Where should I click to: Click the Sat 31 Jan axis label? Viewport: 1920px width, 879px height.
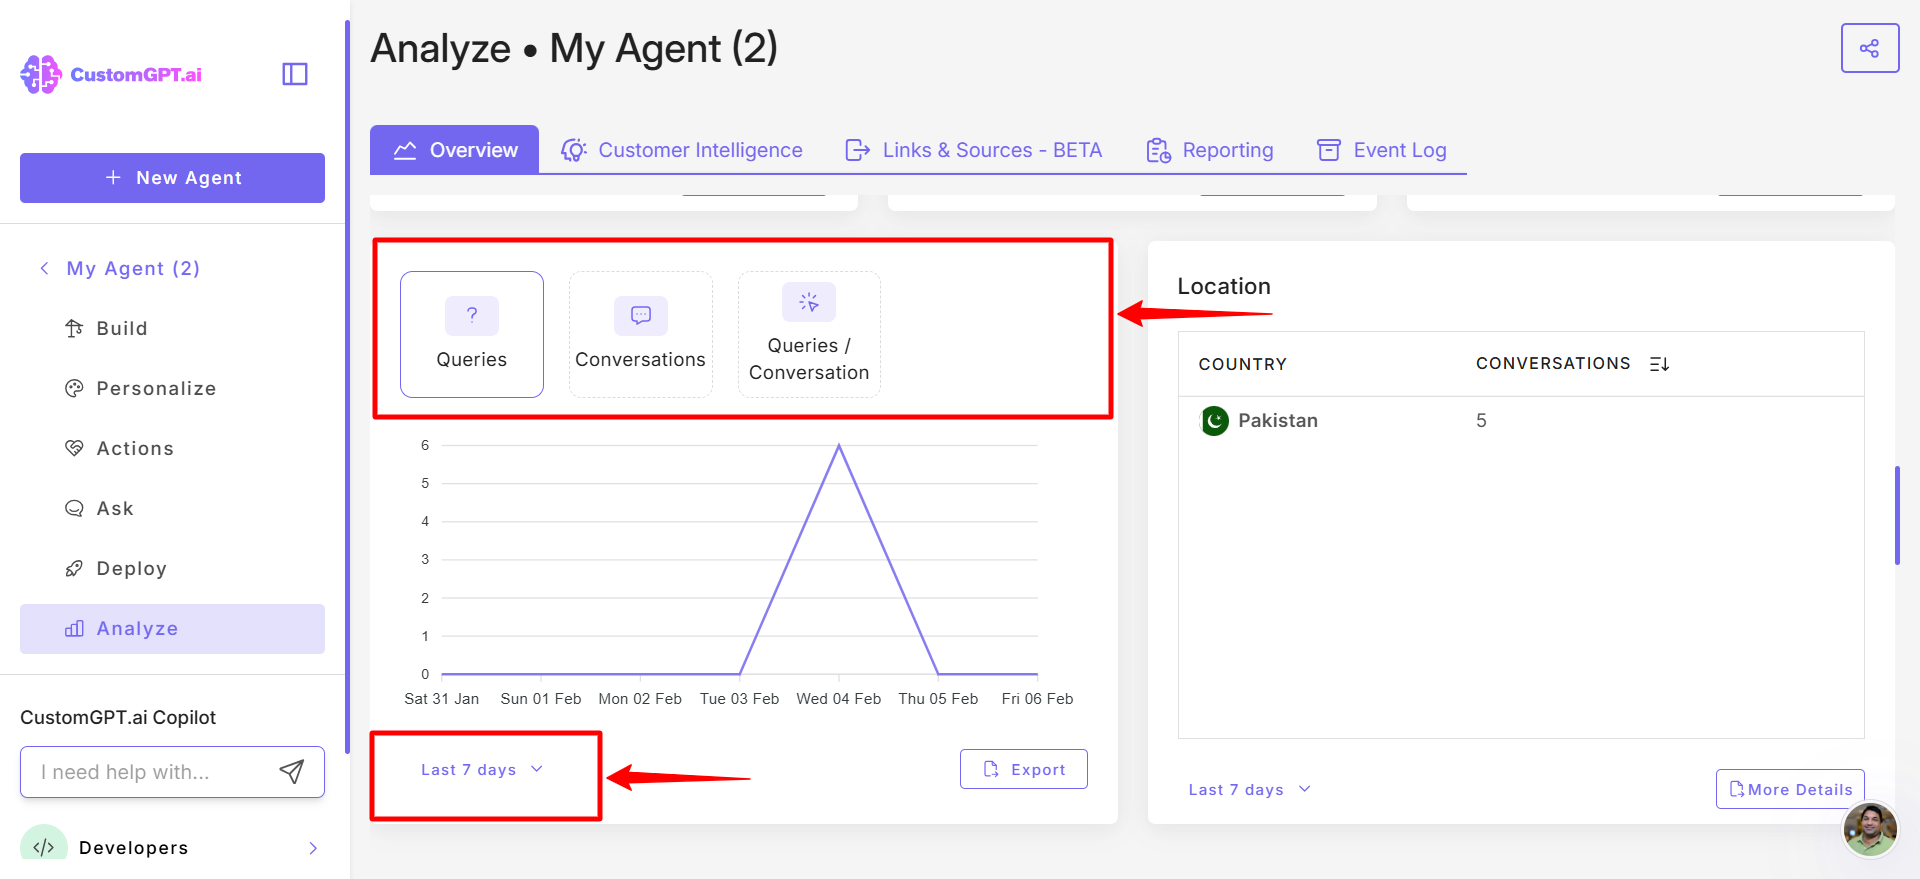pyautogui.click(x=441, y=699)
